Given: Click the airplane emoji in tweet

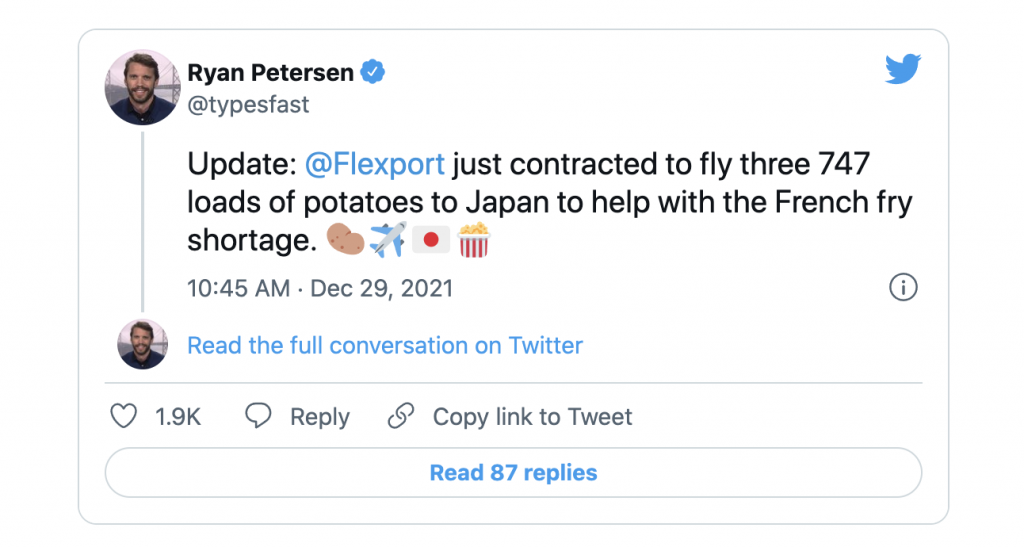Looking at the screenshot, I should pyautogui.click(x=388, y=240).
